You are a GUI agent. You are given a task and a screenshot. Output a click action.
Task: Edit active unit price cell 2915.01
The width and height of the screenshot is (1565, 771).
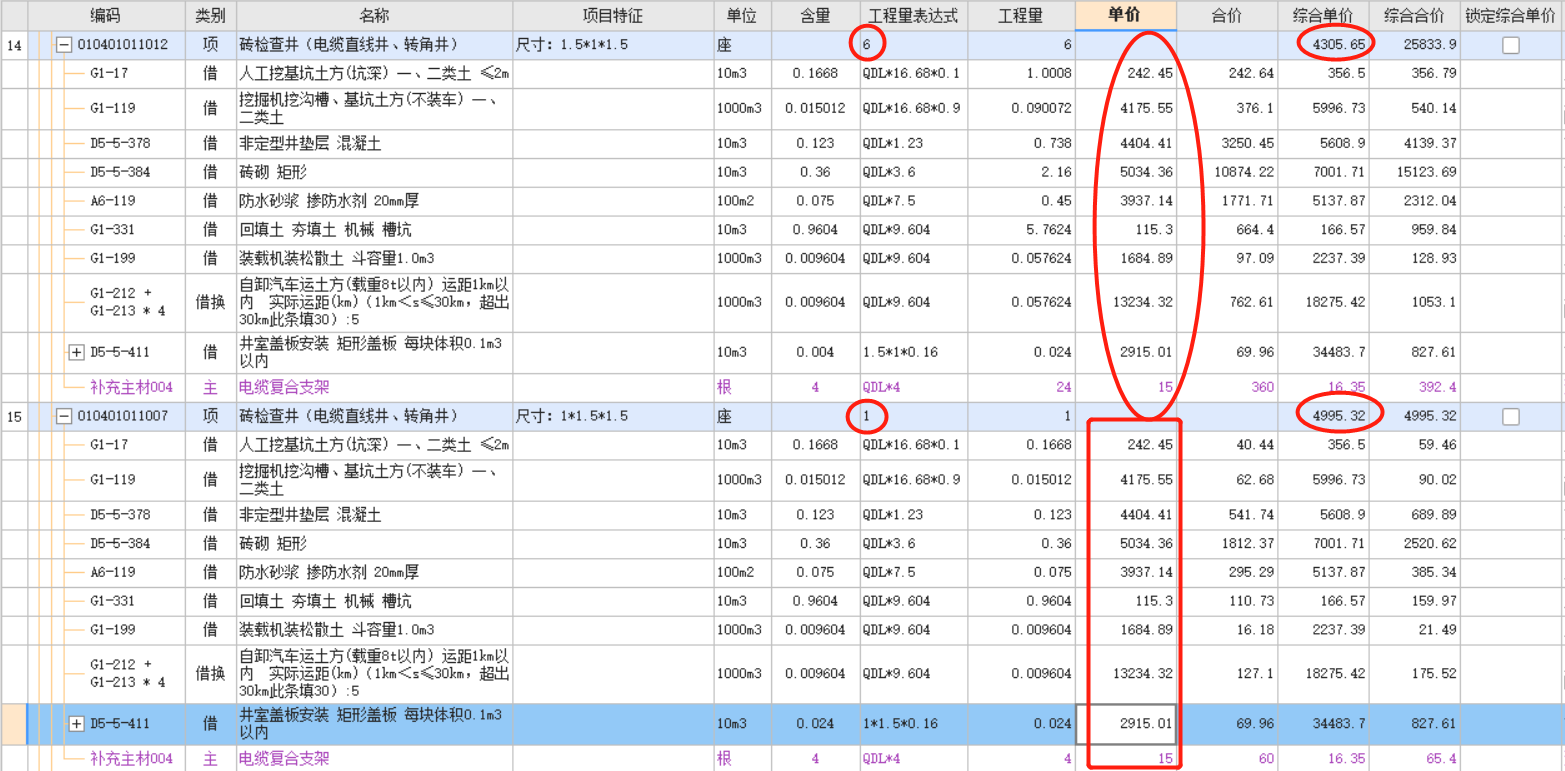(1126, 723)
